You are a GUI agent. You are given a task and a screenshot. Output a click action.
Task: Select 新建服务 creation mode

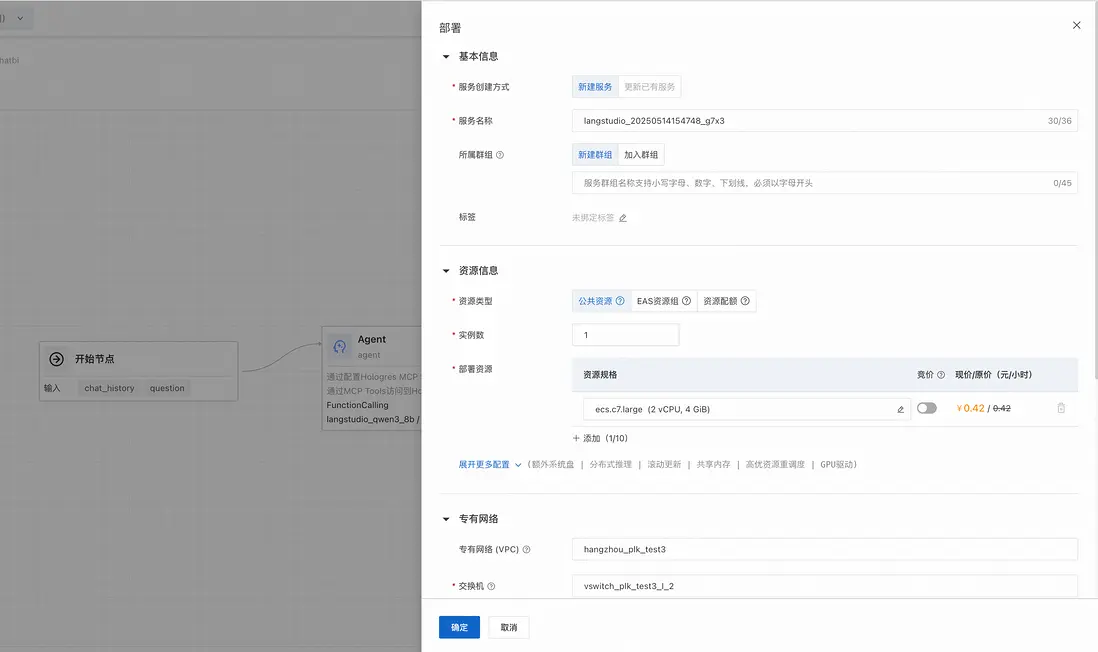point(595,87)
